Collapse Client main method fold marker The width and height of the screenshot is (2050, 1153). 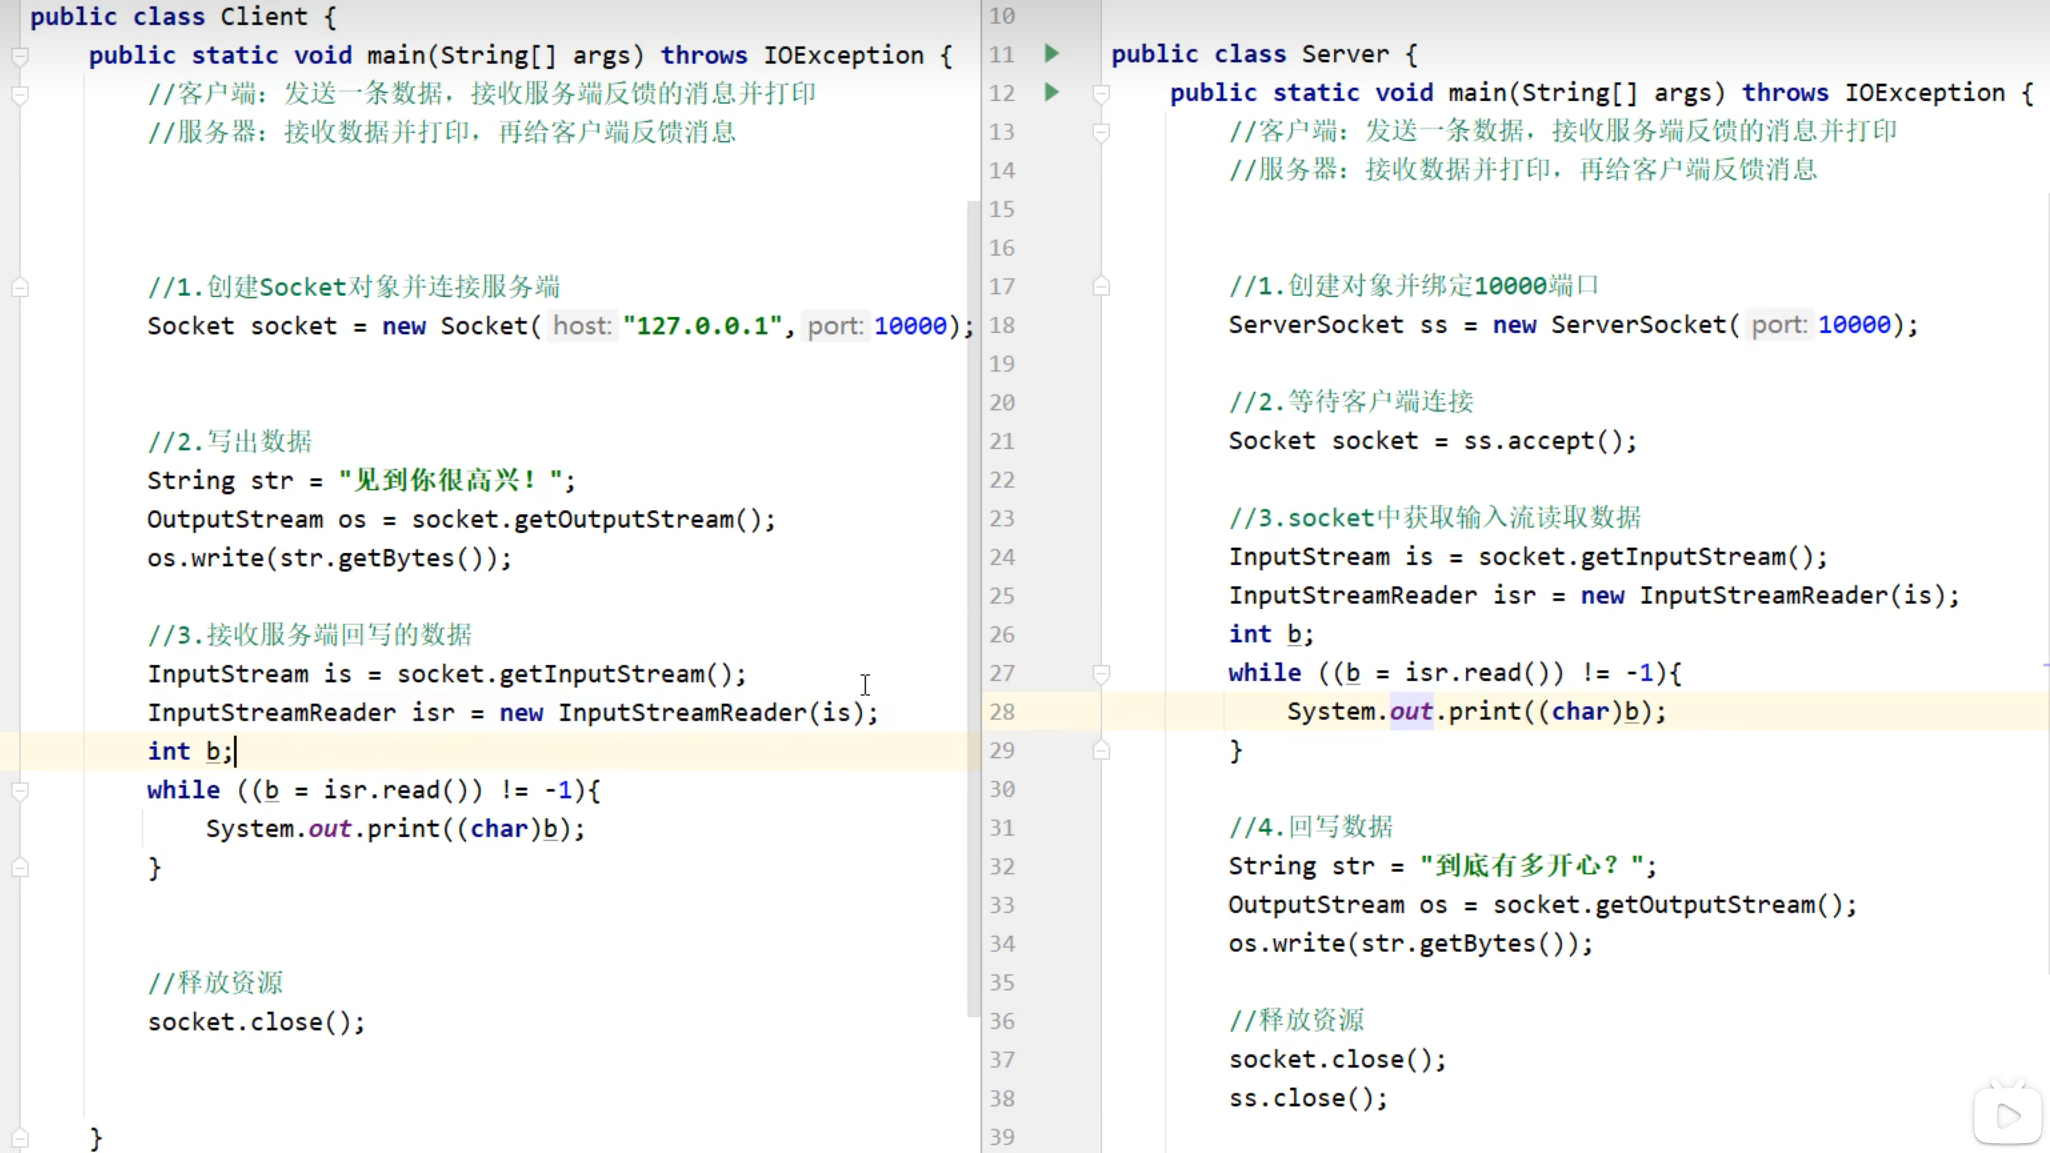20,56
